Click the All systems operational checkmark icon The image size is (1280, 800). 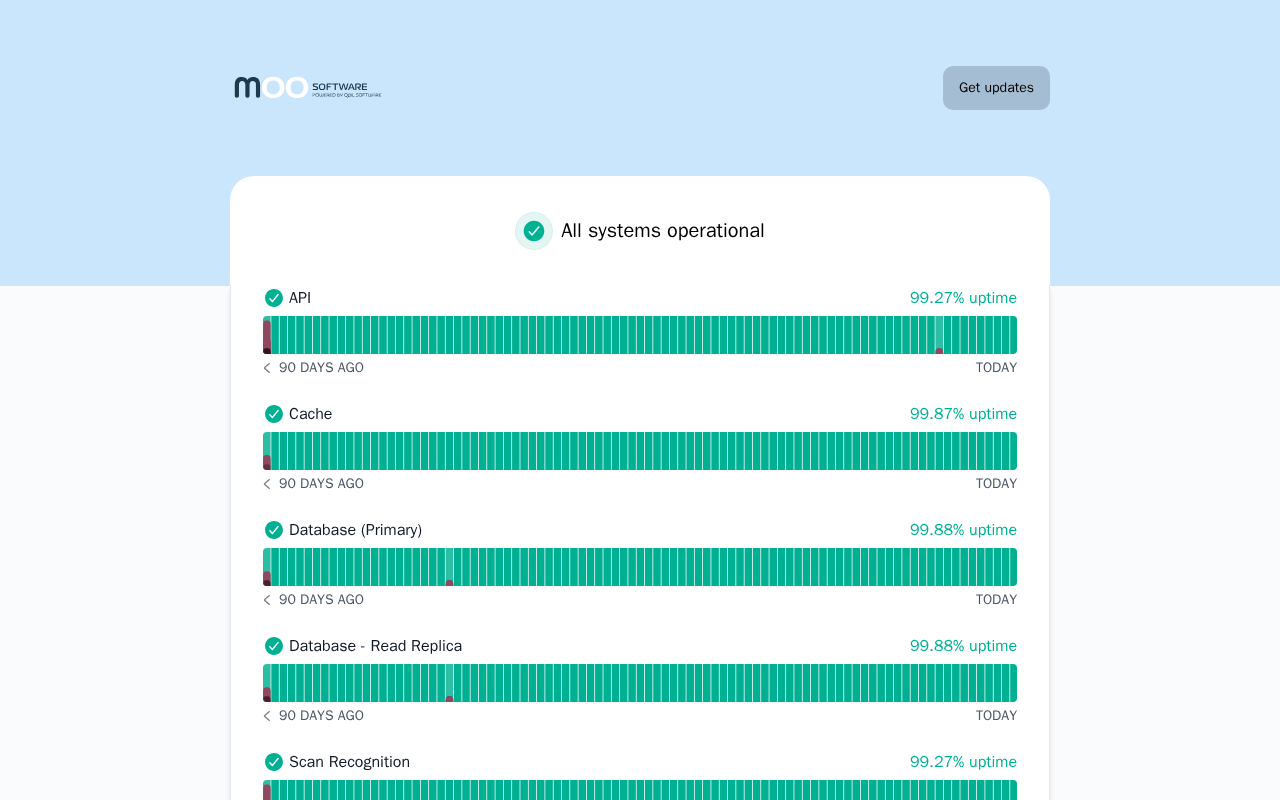(534, 231)
